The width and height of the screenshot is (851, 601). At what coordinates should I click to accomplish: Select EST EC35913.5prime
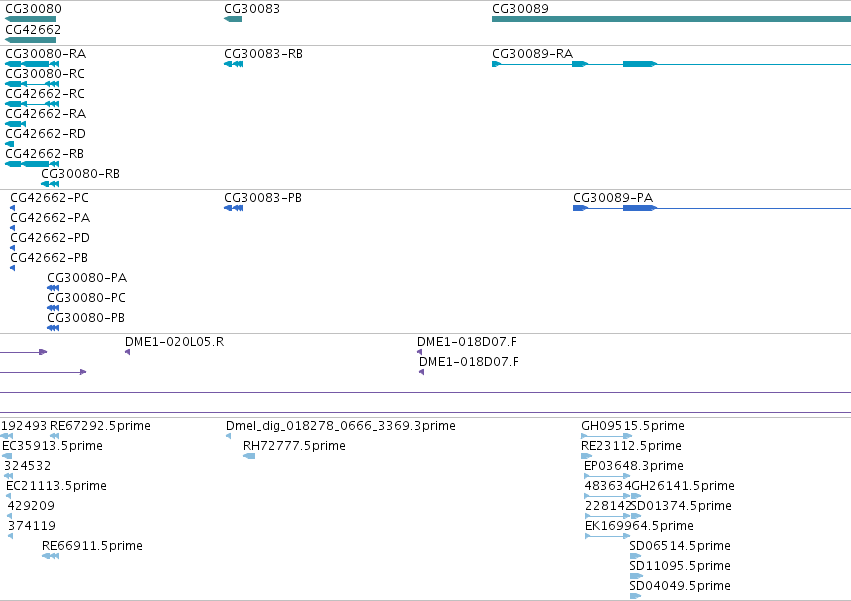coord(53,446)
